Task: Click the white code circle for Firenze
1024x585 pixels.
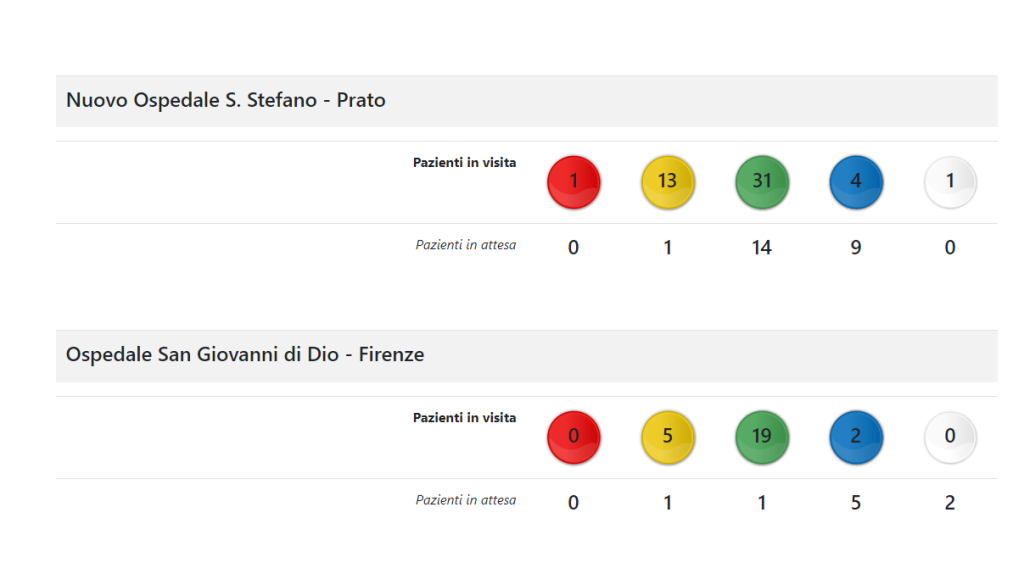Action: pos(950,437)
